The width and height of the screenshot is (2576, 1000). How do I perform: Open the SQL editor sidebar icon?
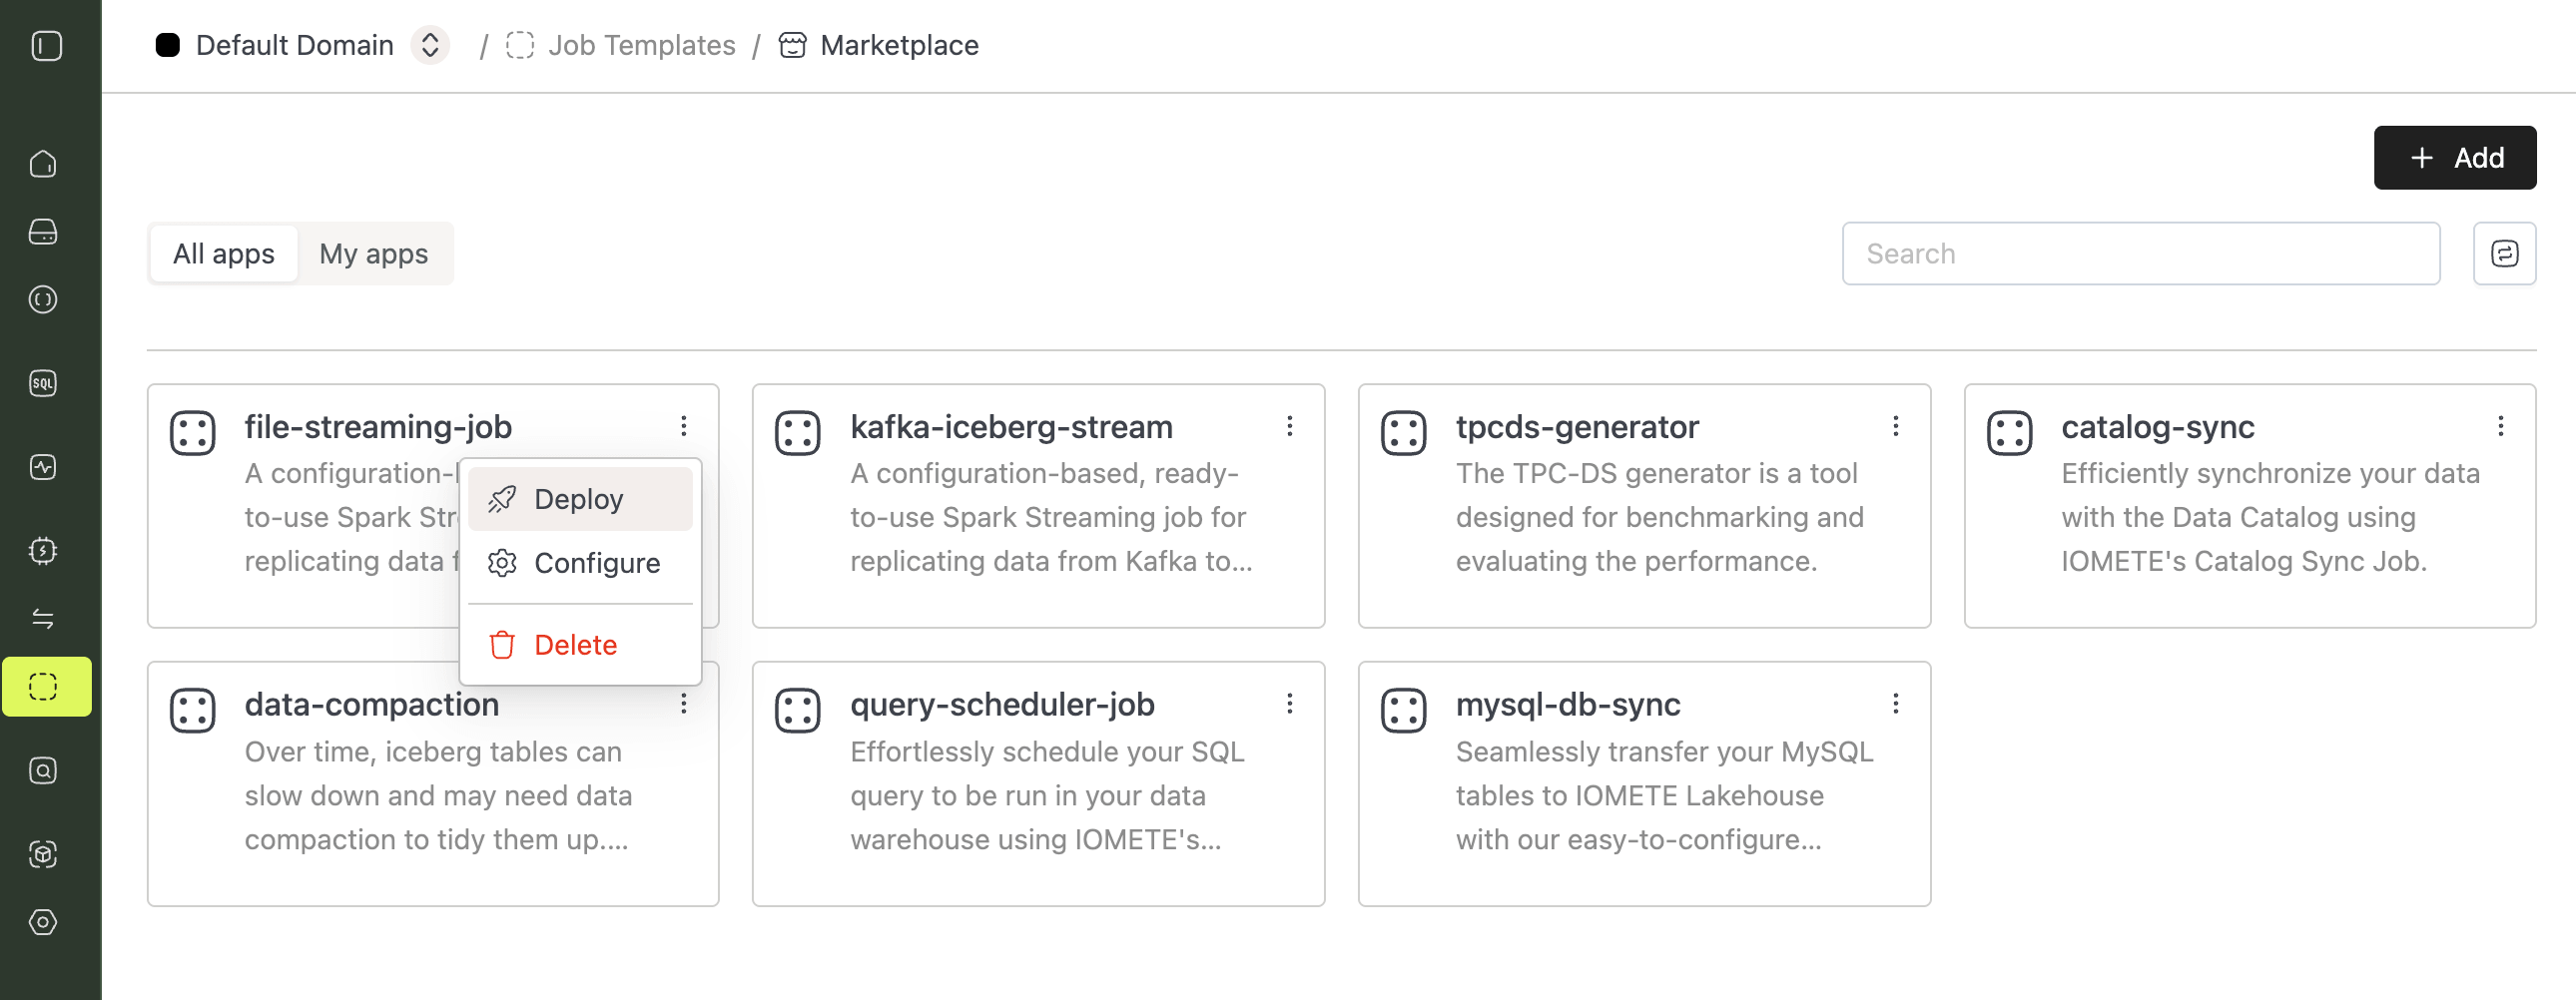pyautogui.click(x=43, y=383)
